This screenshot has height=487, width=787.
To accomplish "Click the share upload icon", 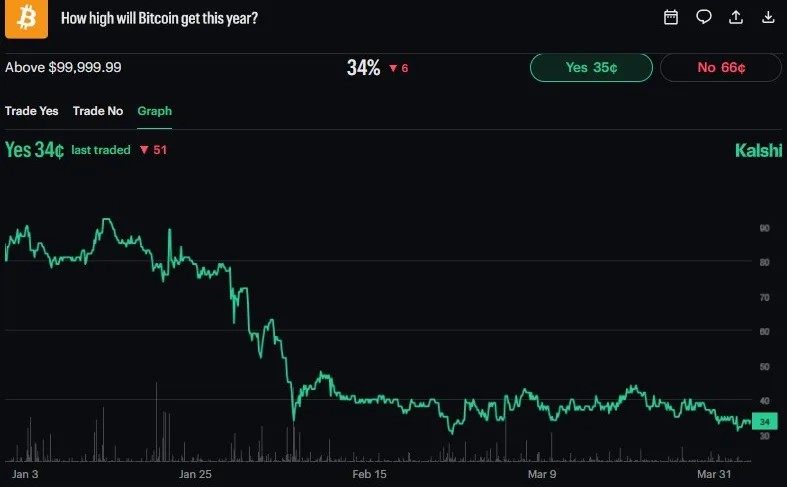I will click(736, 17).
